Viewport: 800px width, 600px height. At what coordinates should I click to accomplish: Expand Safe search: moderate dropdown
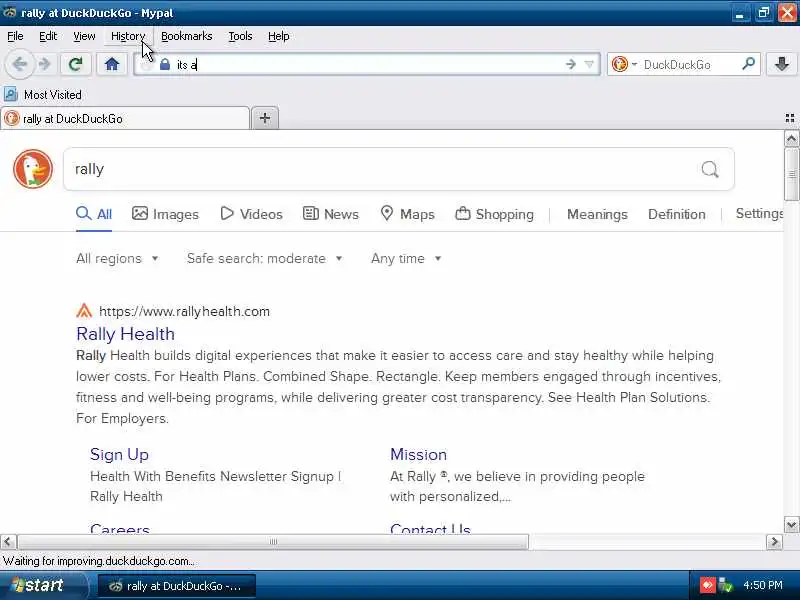[x=264, y=258]
